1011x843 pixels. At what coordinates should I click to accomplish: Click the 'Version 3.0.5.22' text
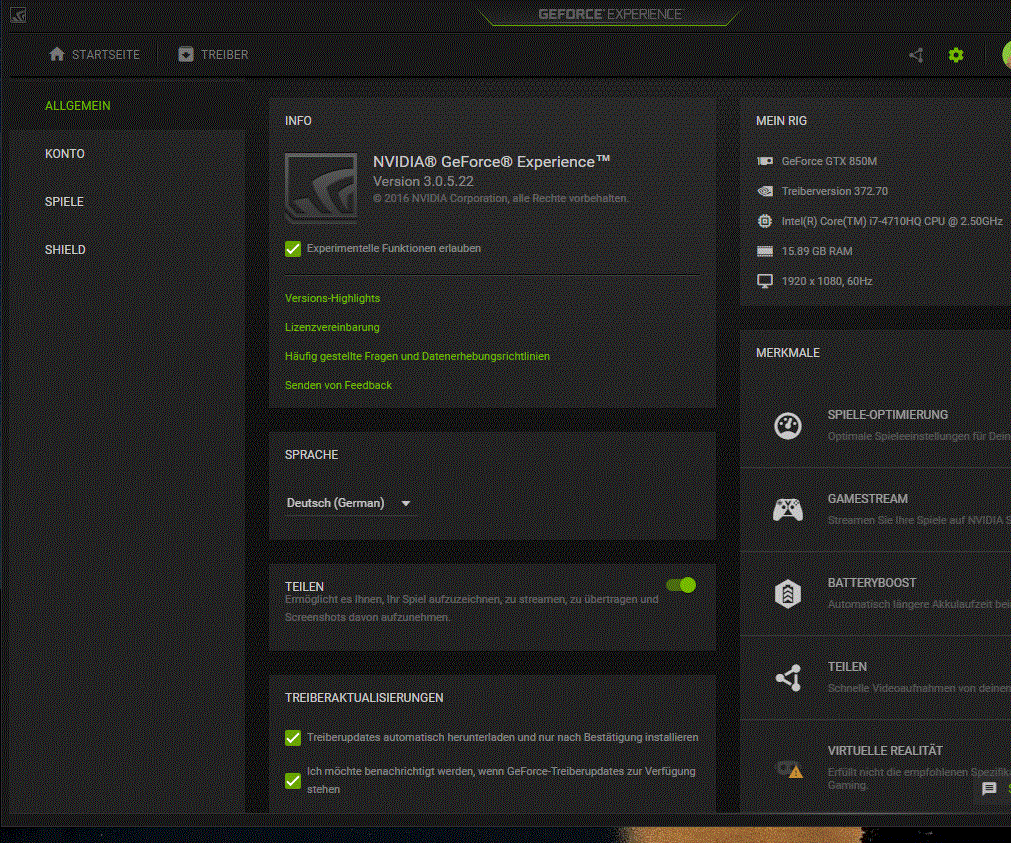point(423,181)
